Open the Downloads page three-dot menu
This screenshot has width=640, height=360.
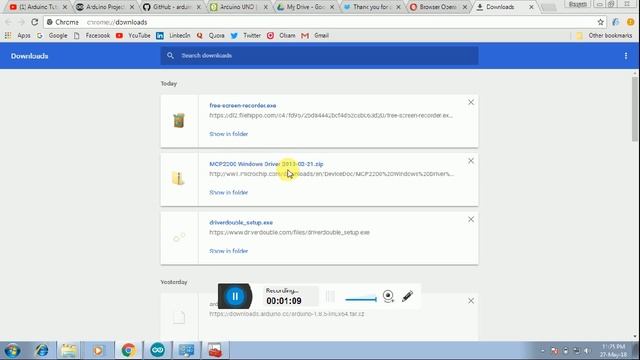pyautogui.click(x=626, y=56)
